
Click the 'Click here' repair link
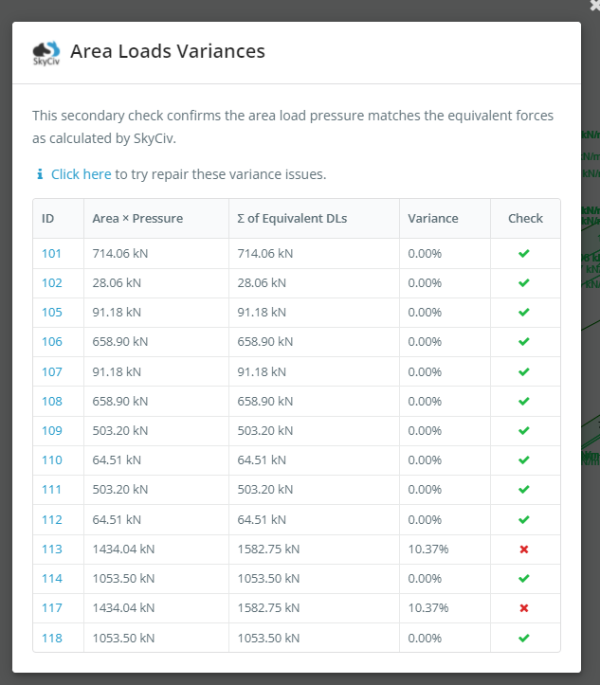click(81, 174)
